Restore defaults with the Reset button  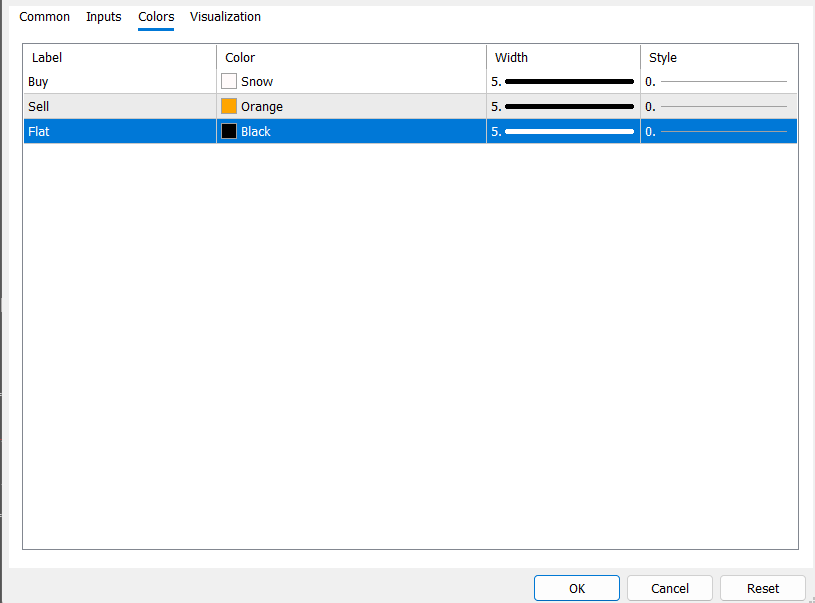(763, 588)
